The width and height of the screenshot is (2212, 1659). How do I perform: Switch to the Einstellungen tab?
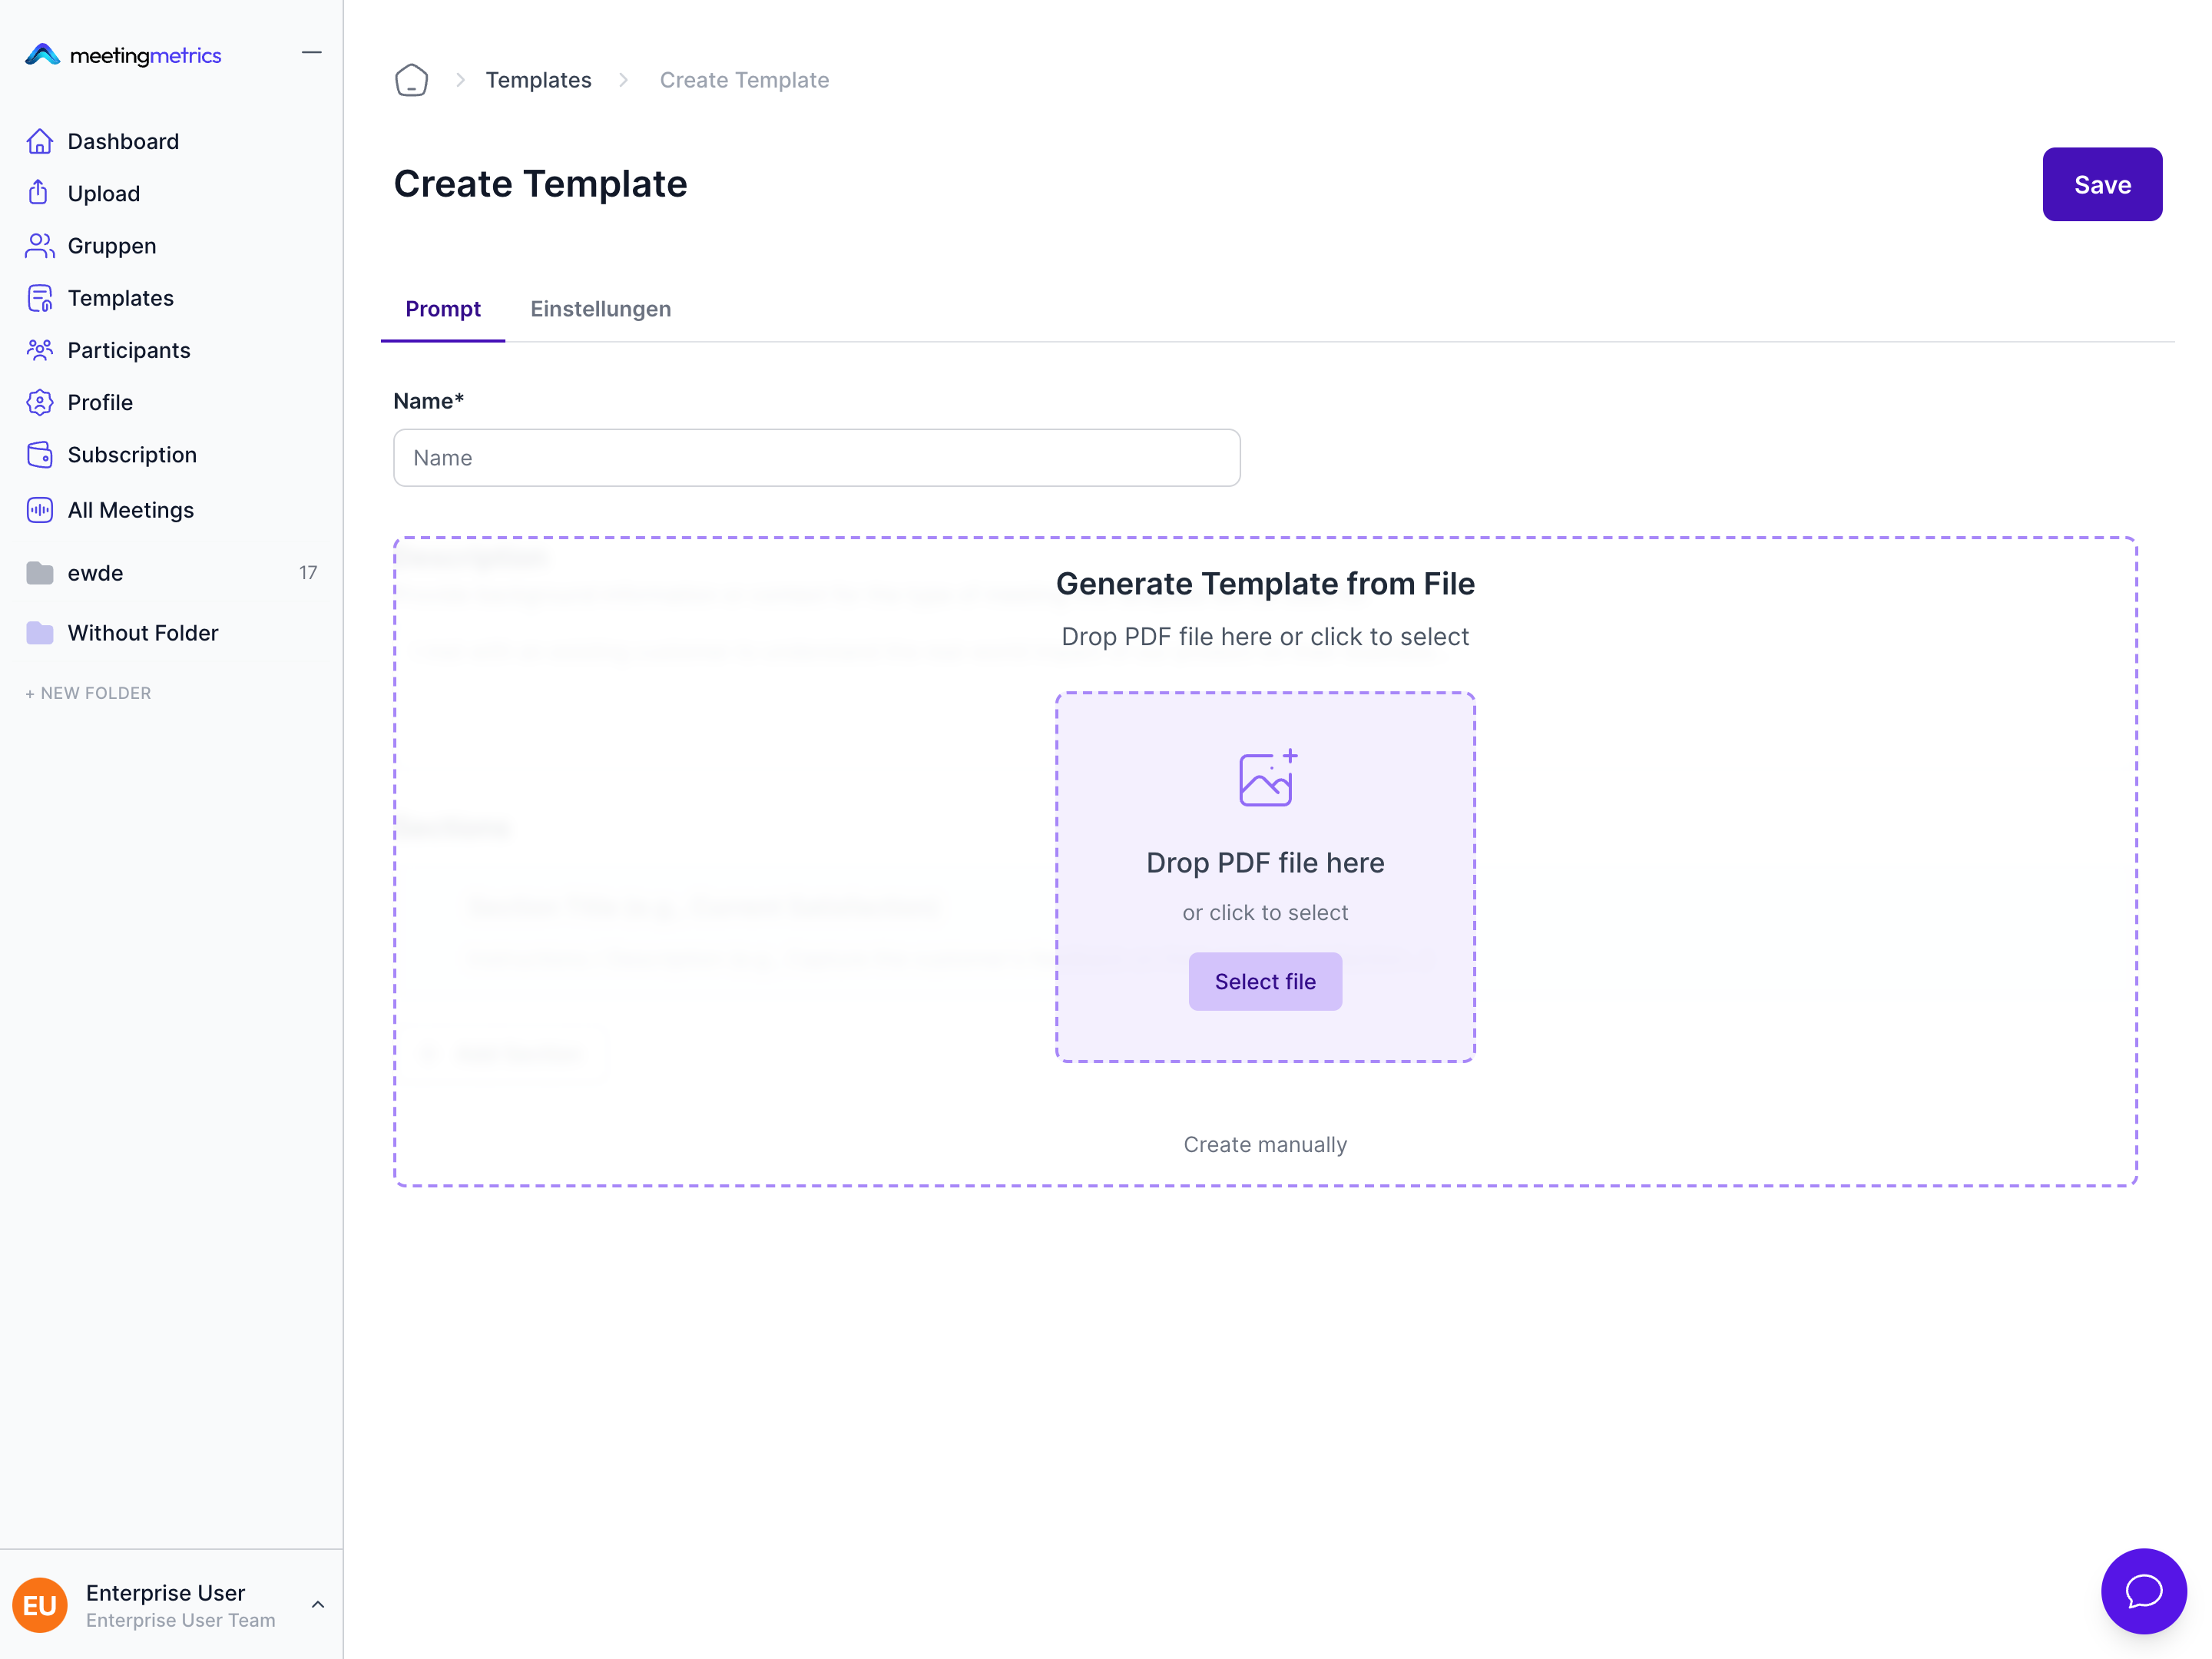(600, 309)
